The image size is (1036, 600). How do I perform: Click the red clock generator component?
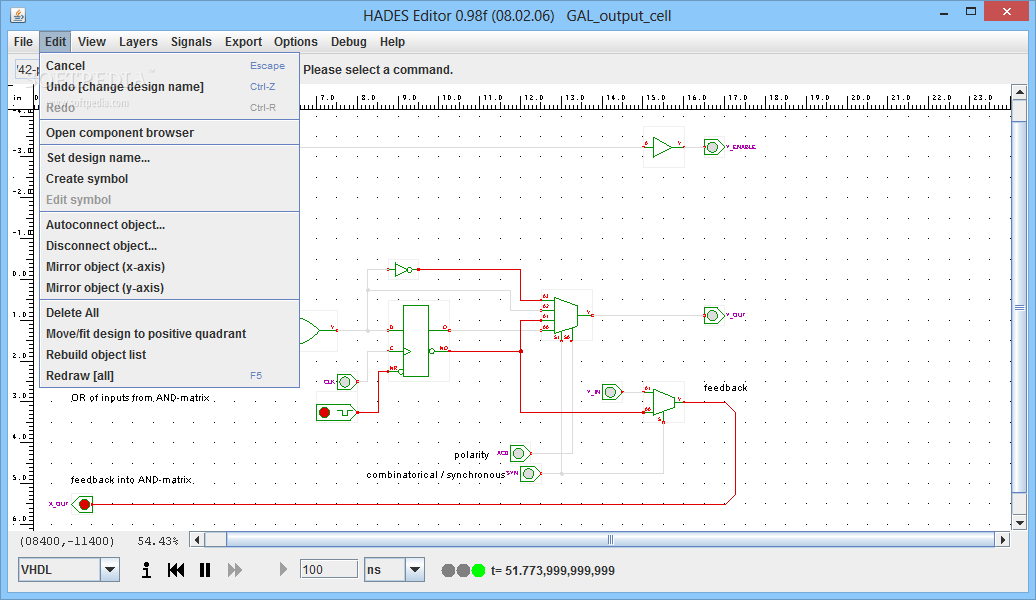[336, 412]
